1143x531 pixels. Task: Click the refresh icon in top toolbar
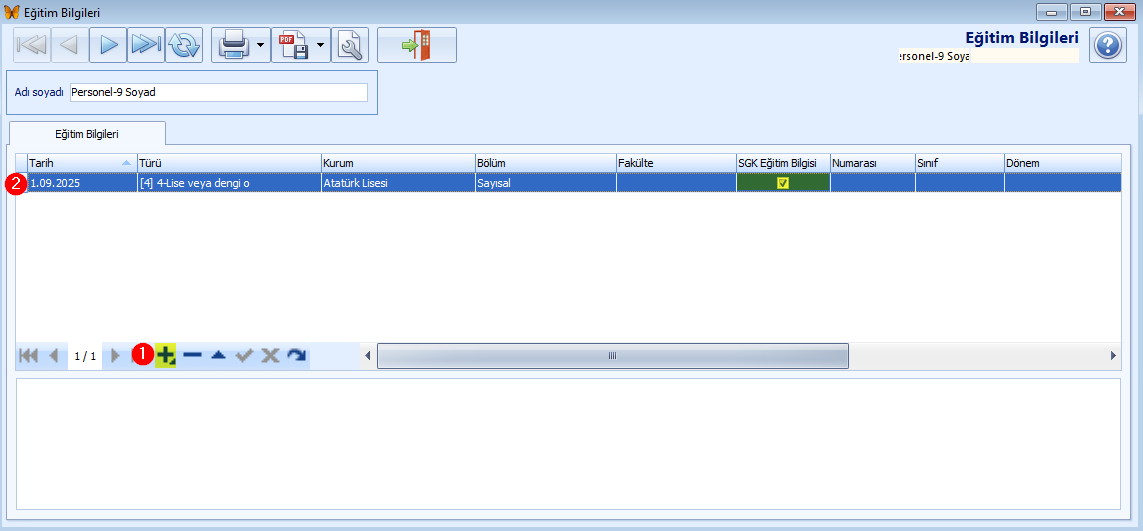click(x=183, y=45)
